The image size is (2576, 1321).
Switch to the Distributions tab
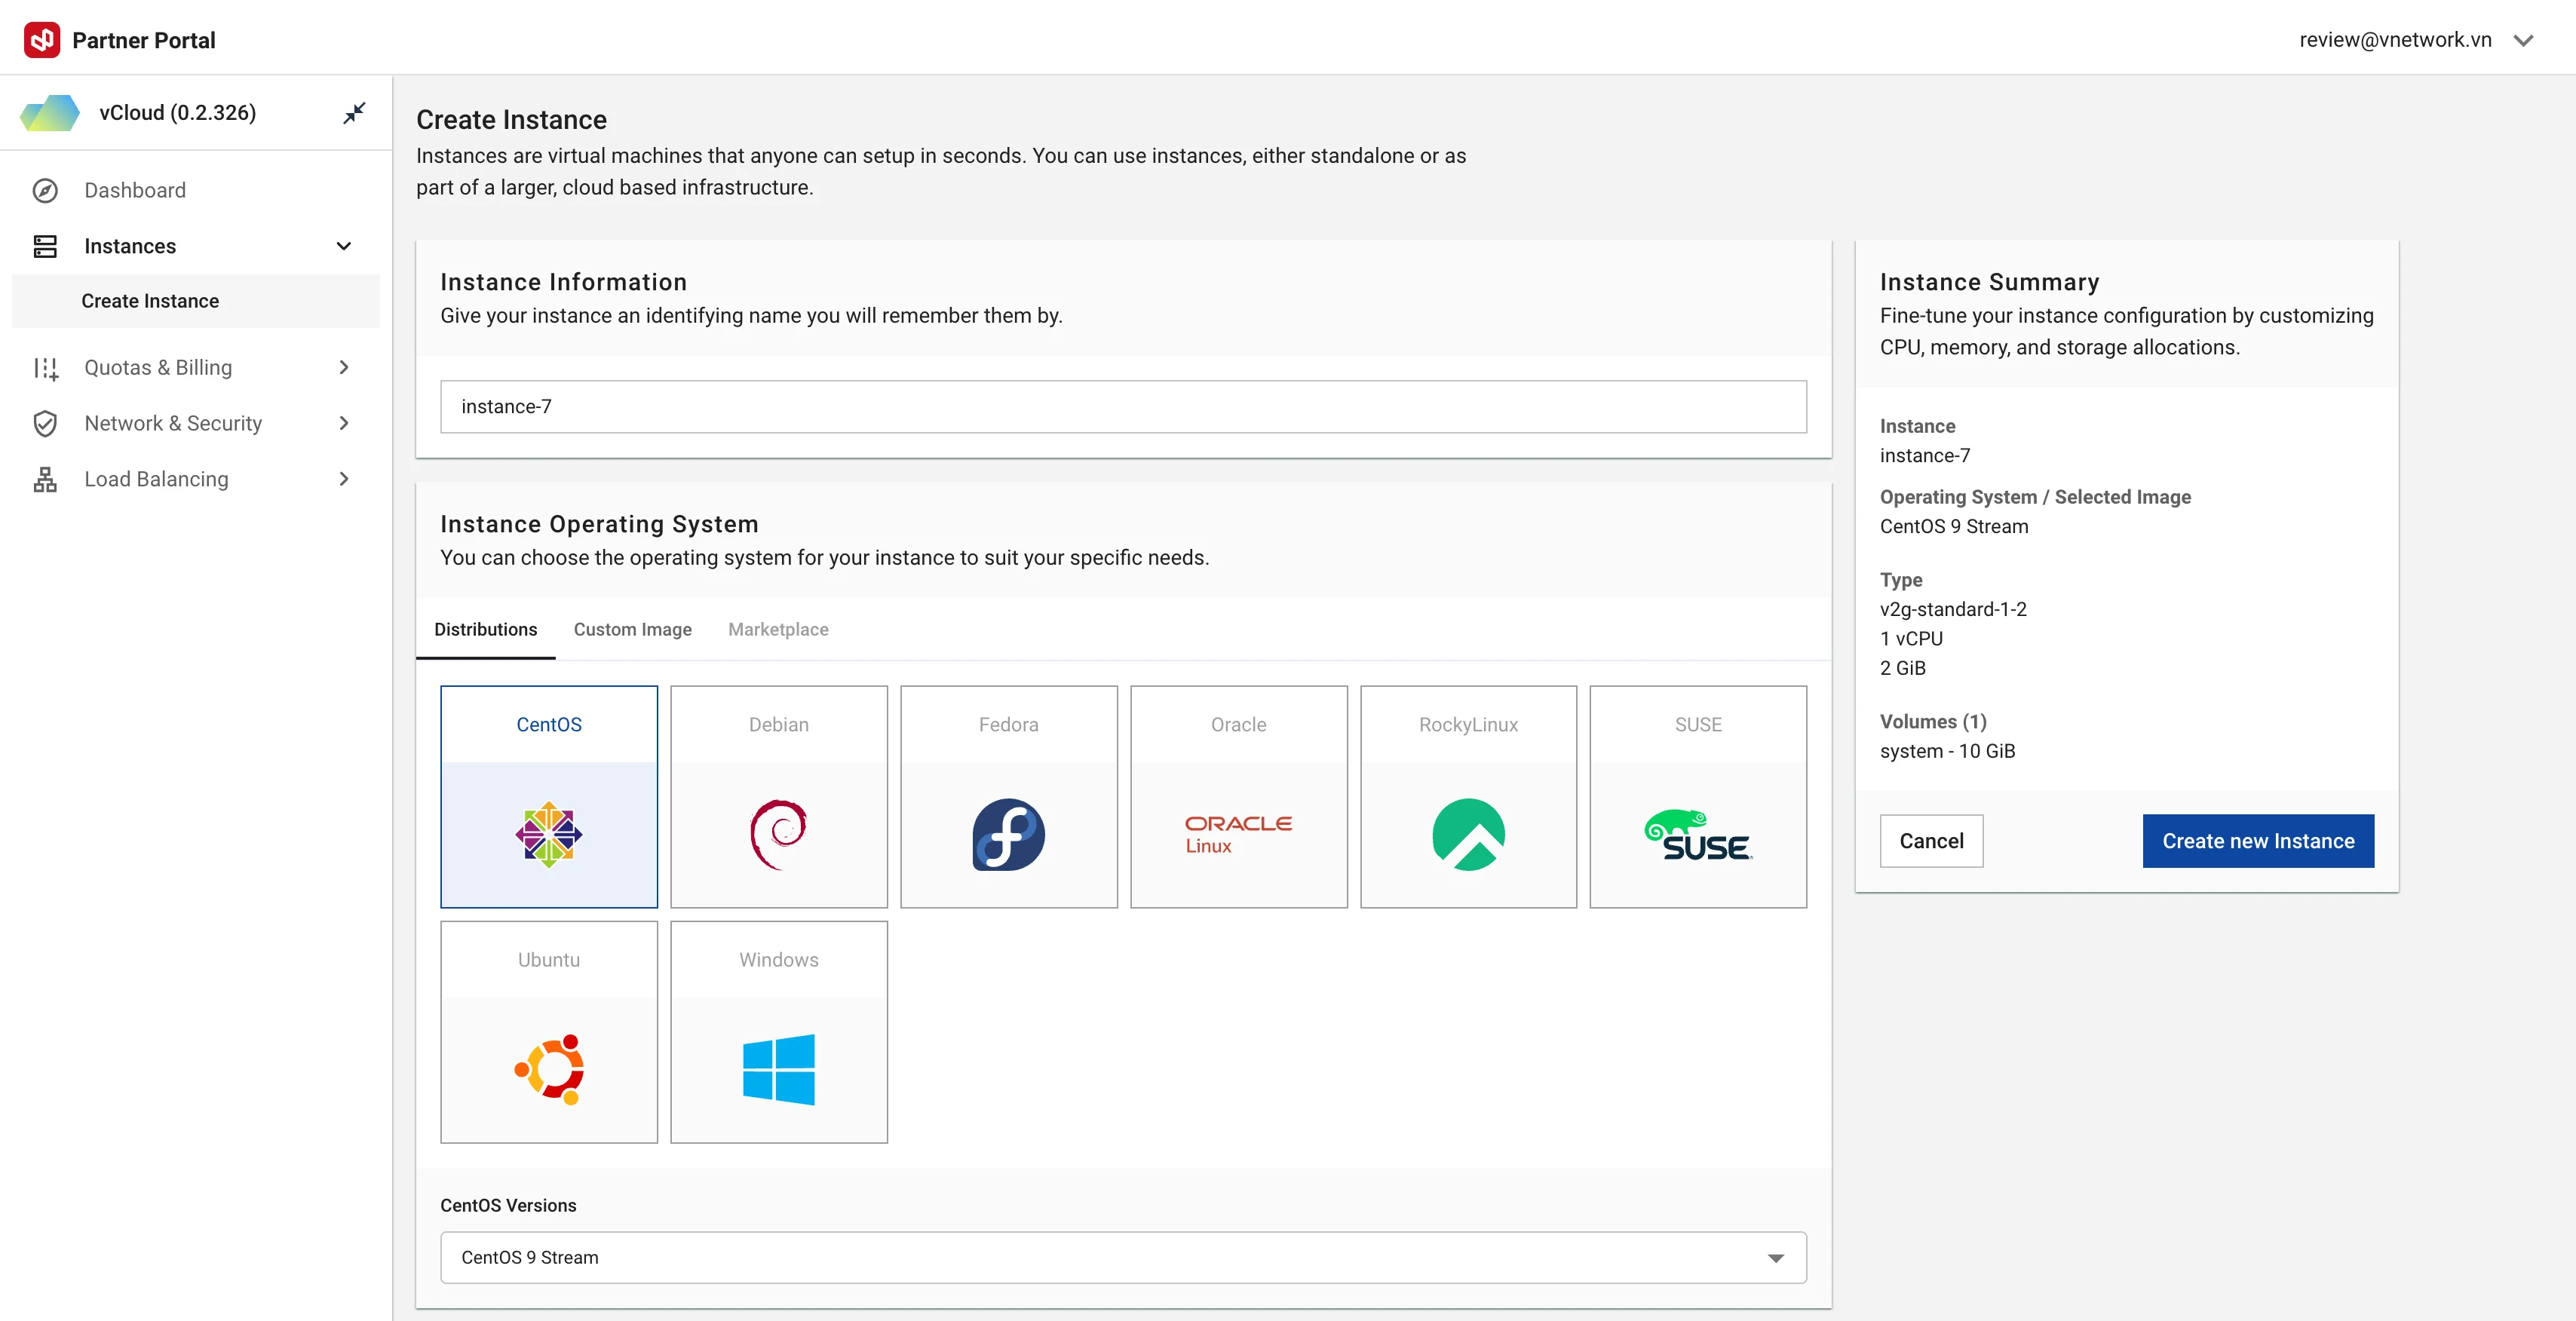click(485, 629)
